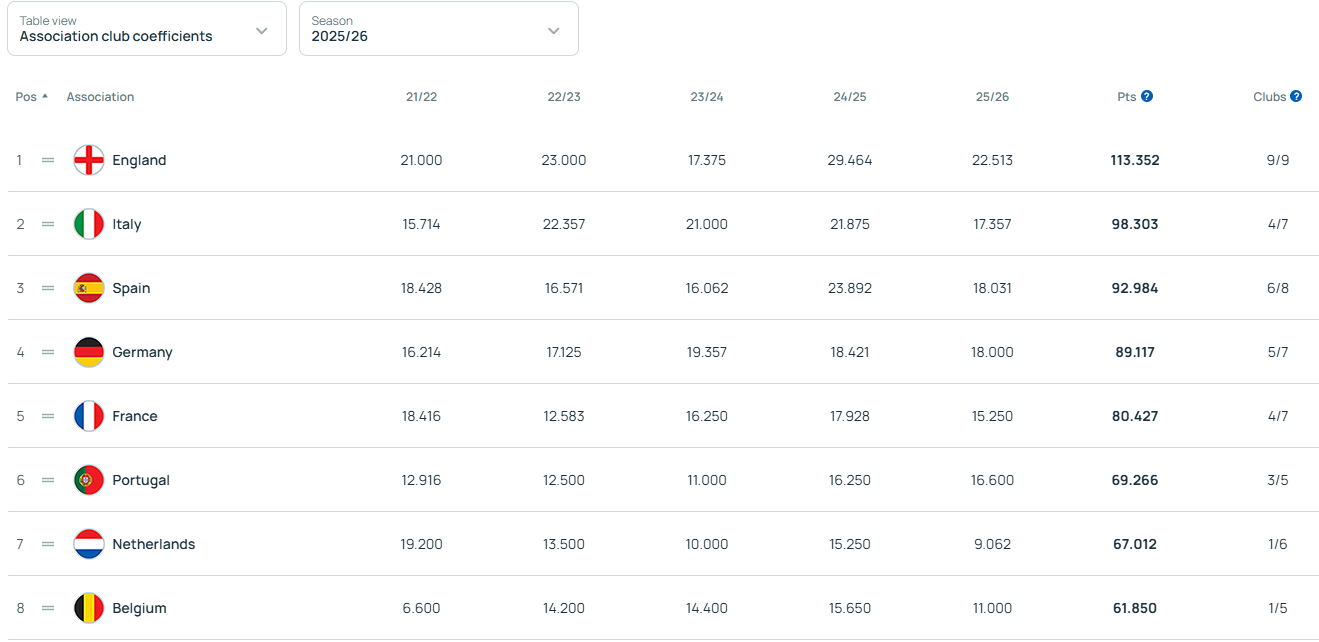The image size is (1319, 642).
Task: Click the Portugal flag icon
Action: tap(89, 480)
